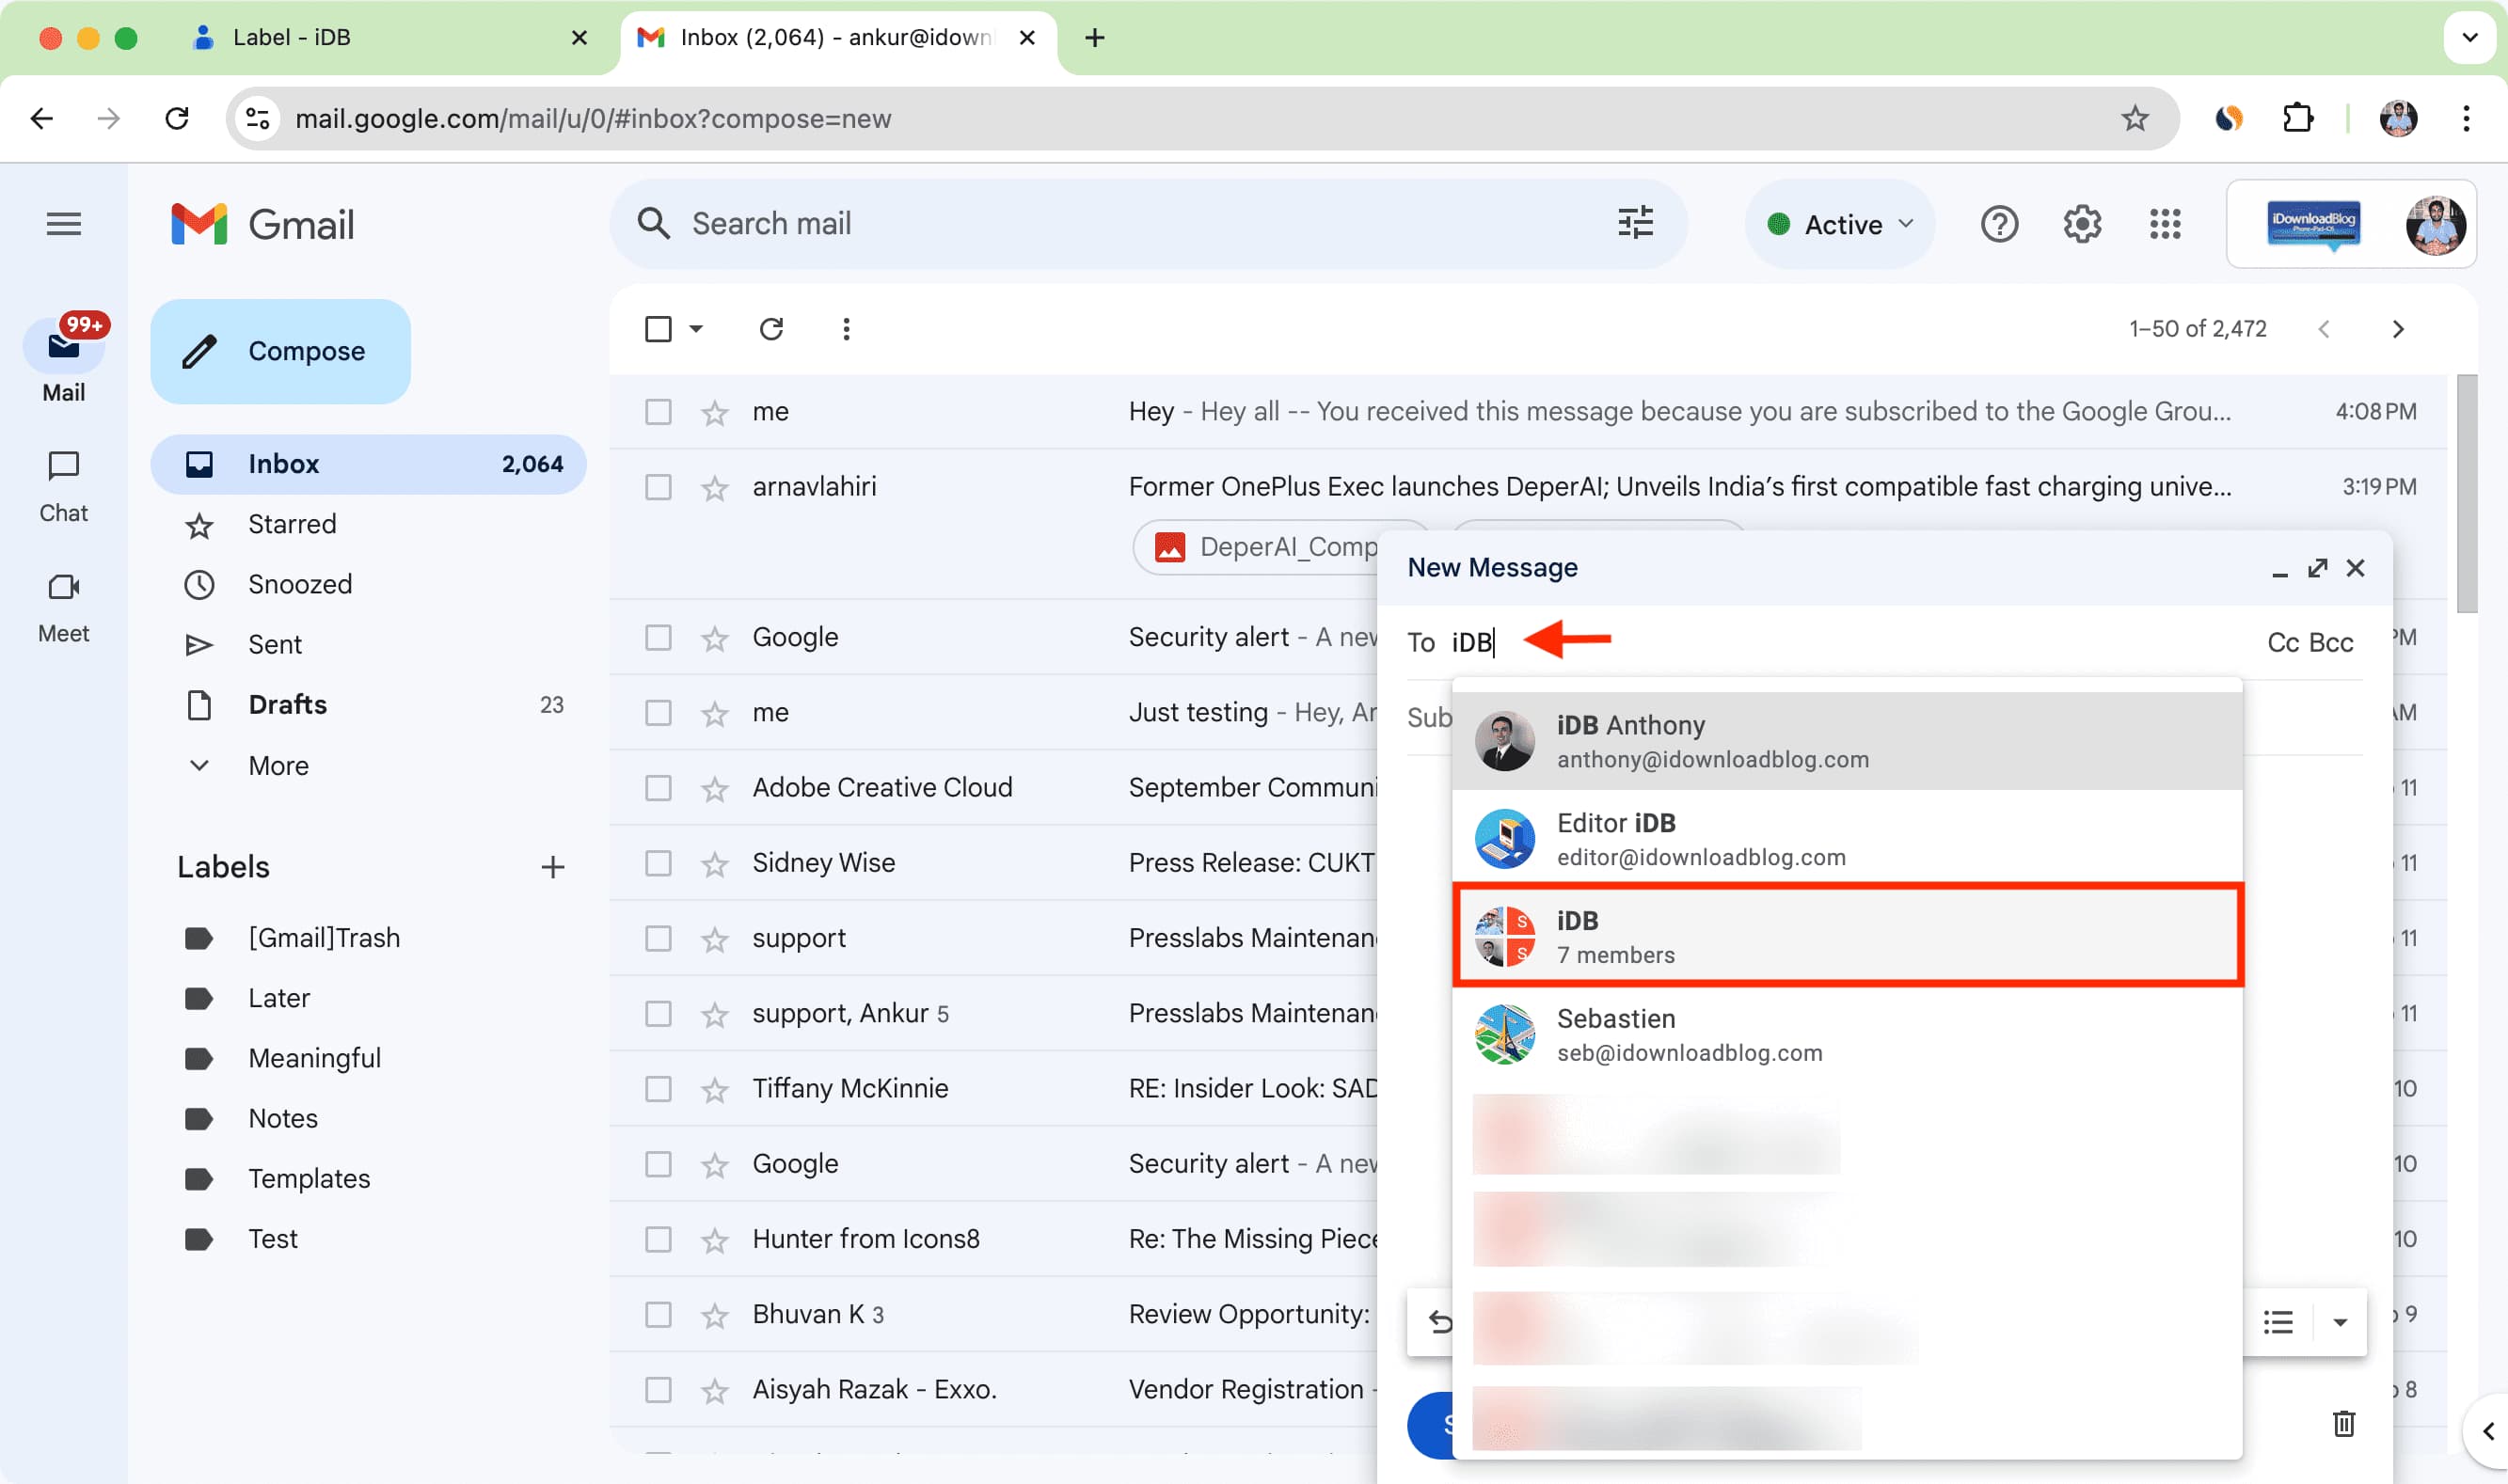This screenshot has width=2508, height=1484.
Task: Open Active status dropdown
Action: [1839, 224]
